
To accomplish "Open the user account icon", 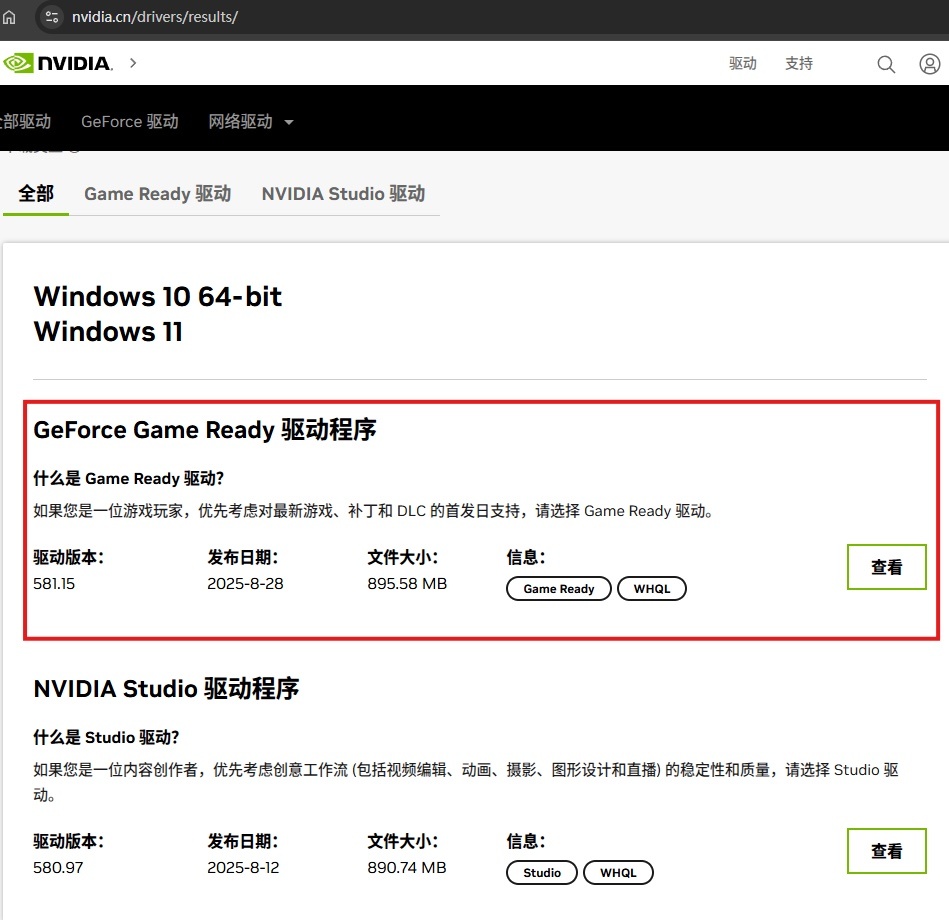I will (x=930, y=64).
